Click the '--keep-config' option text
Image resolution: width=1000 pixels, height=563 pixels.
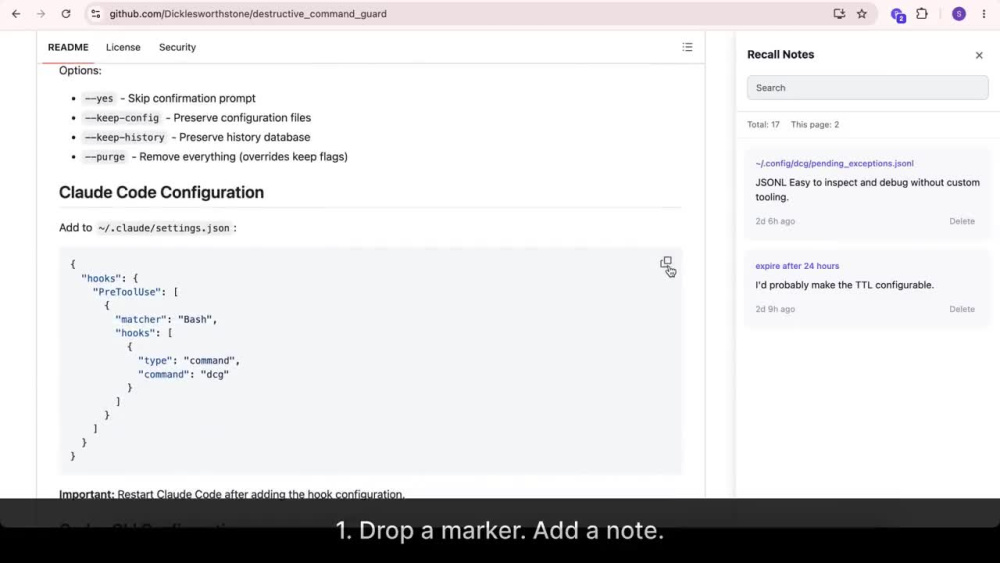122,118
